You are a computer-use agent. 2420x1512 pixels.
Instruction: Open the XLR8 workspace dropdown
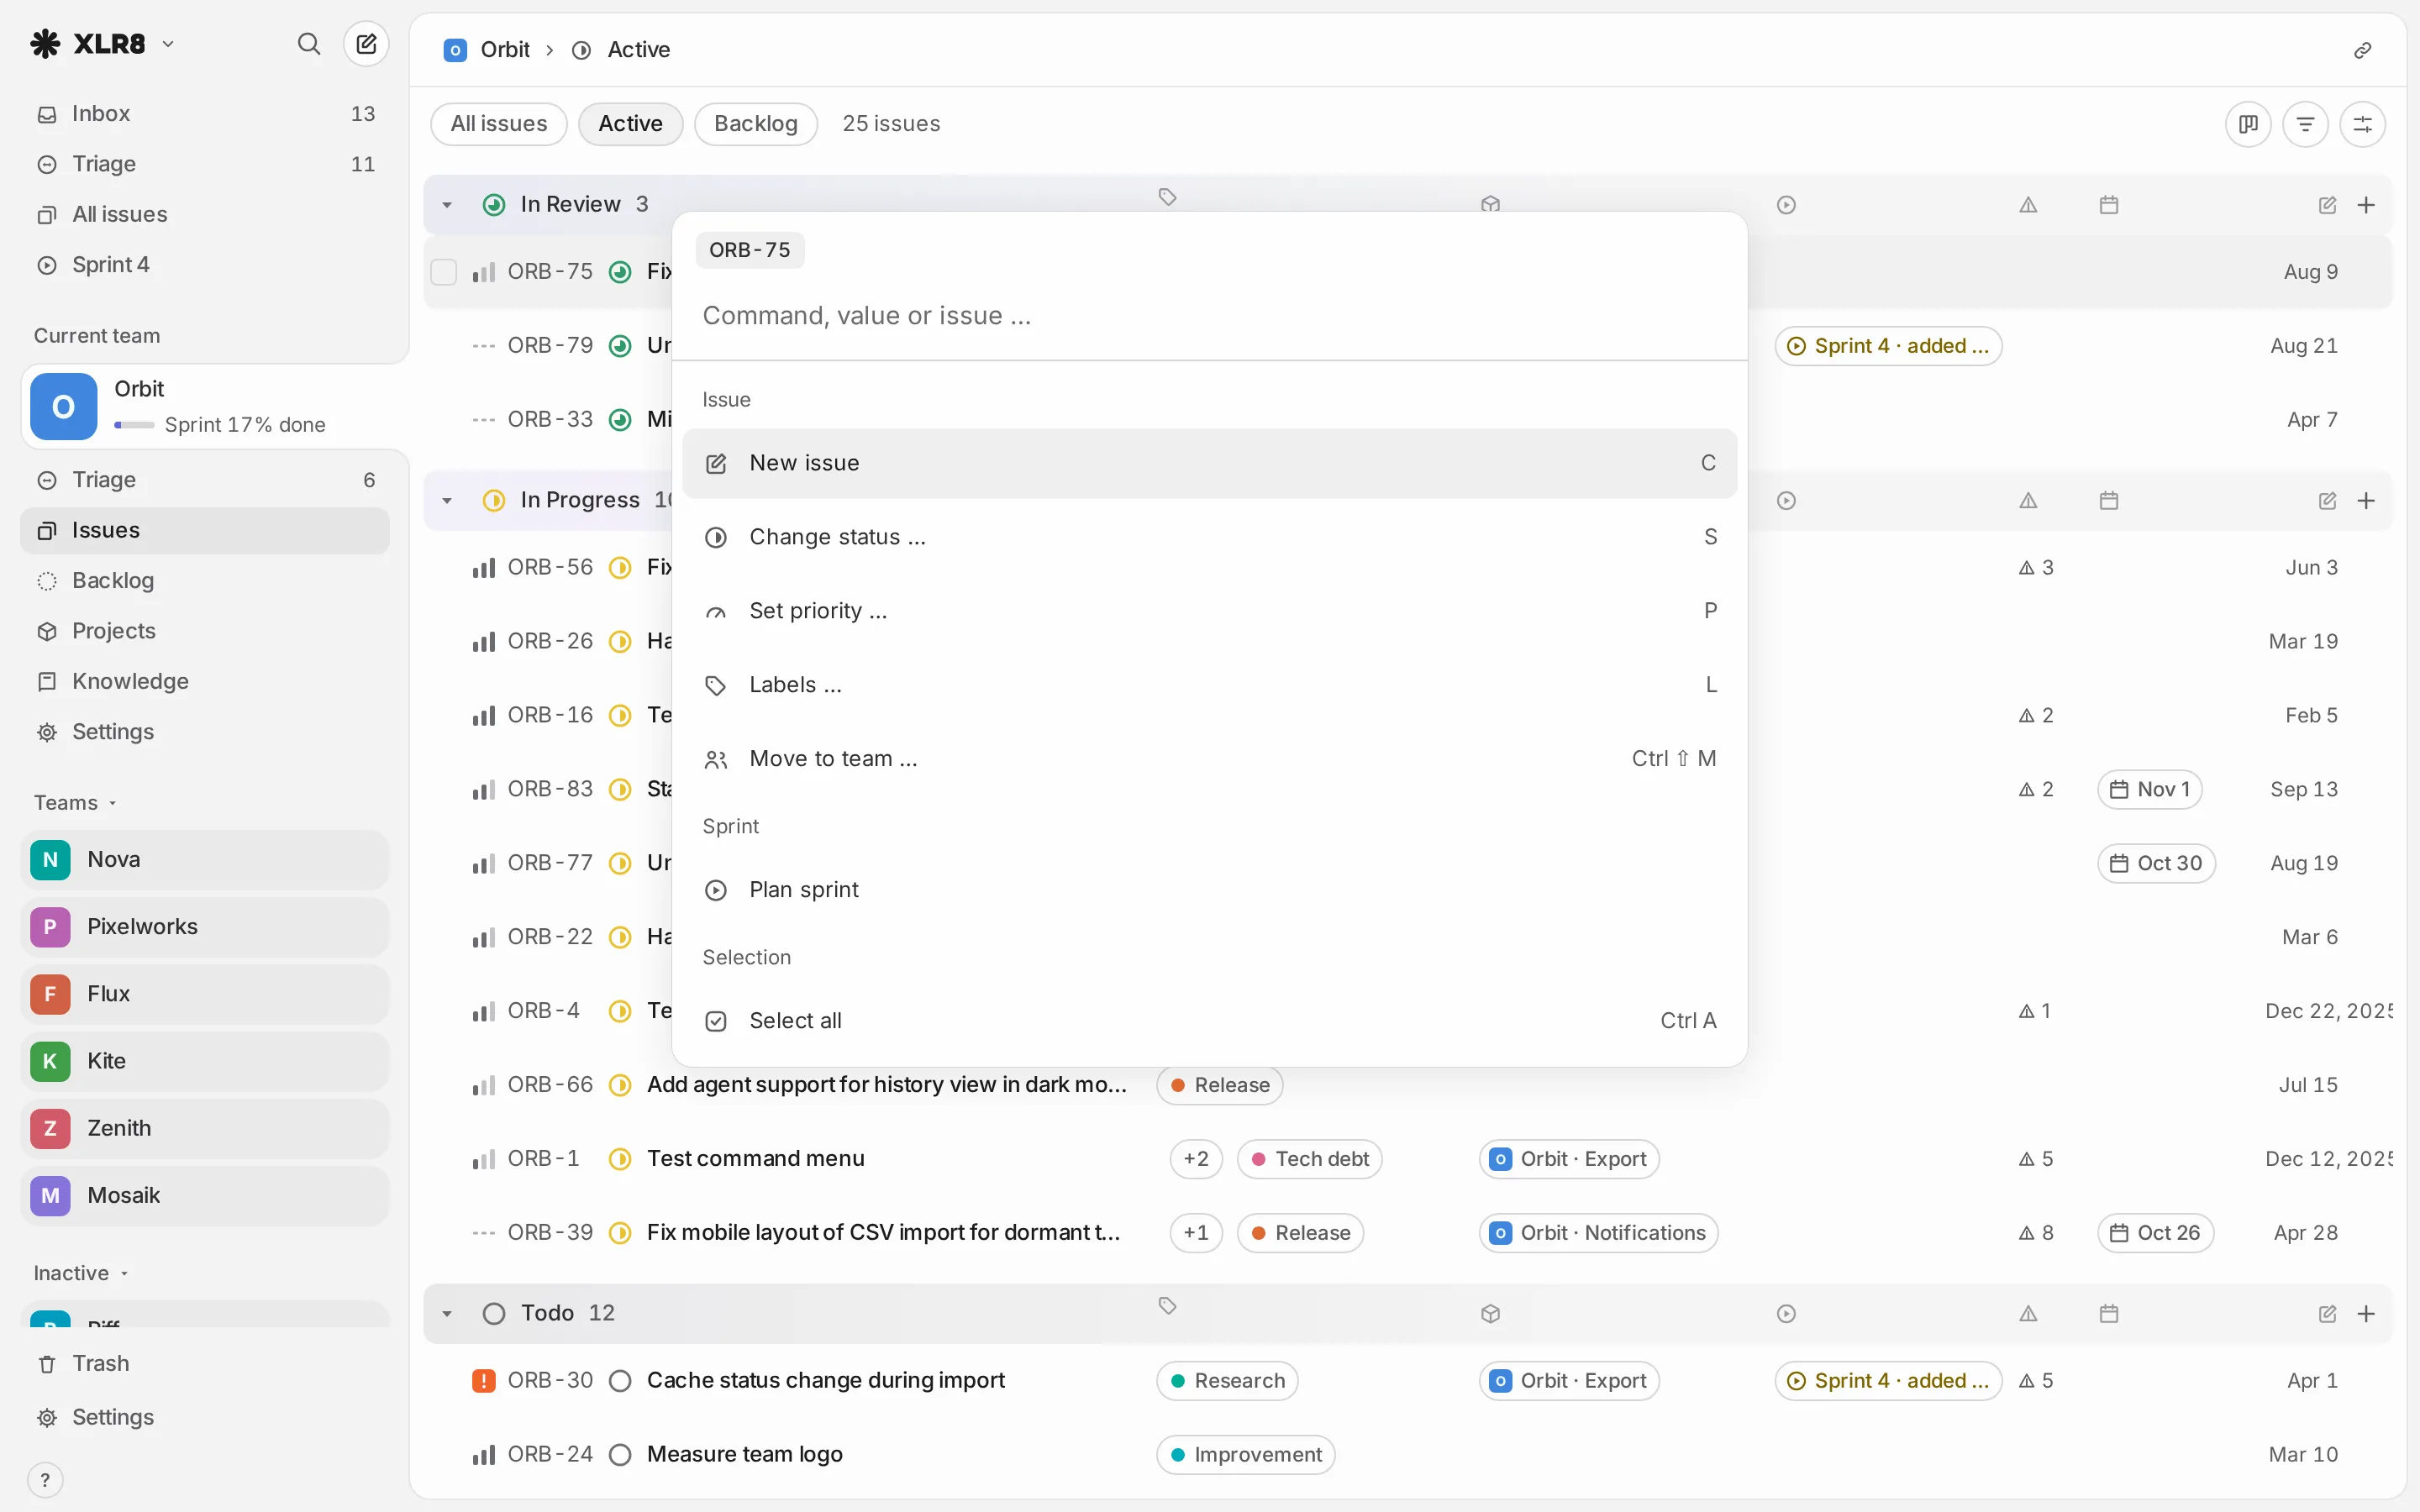pos(102,44)
